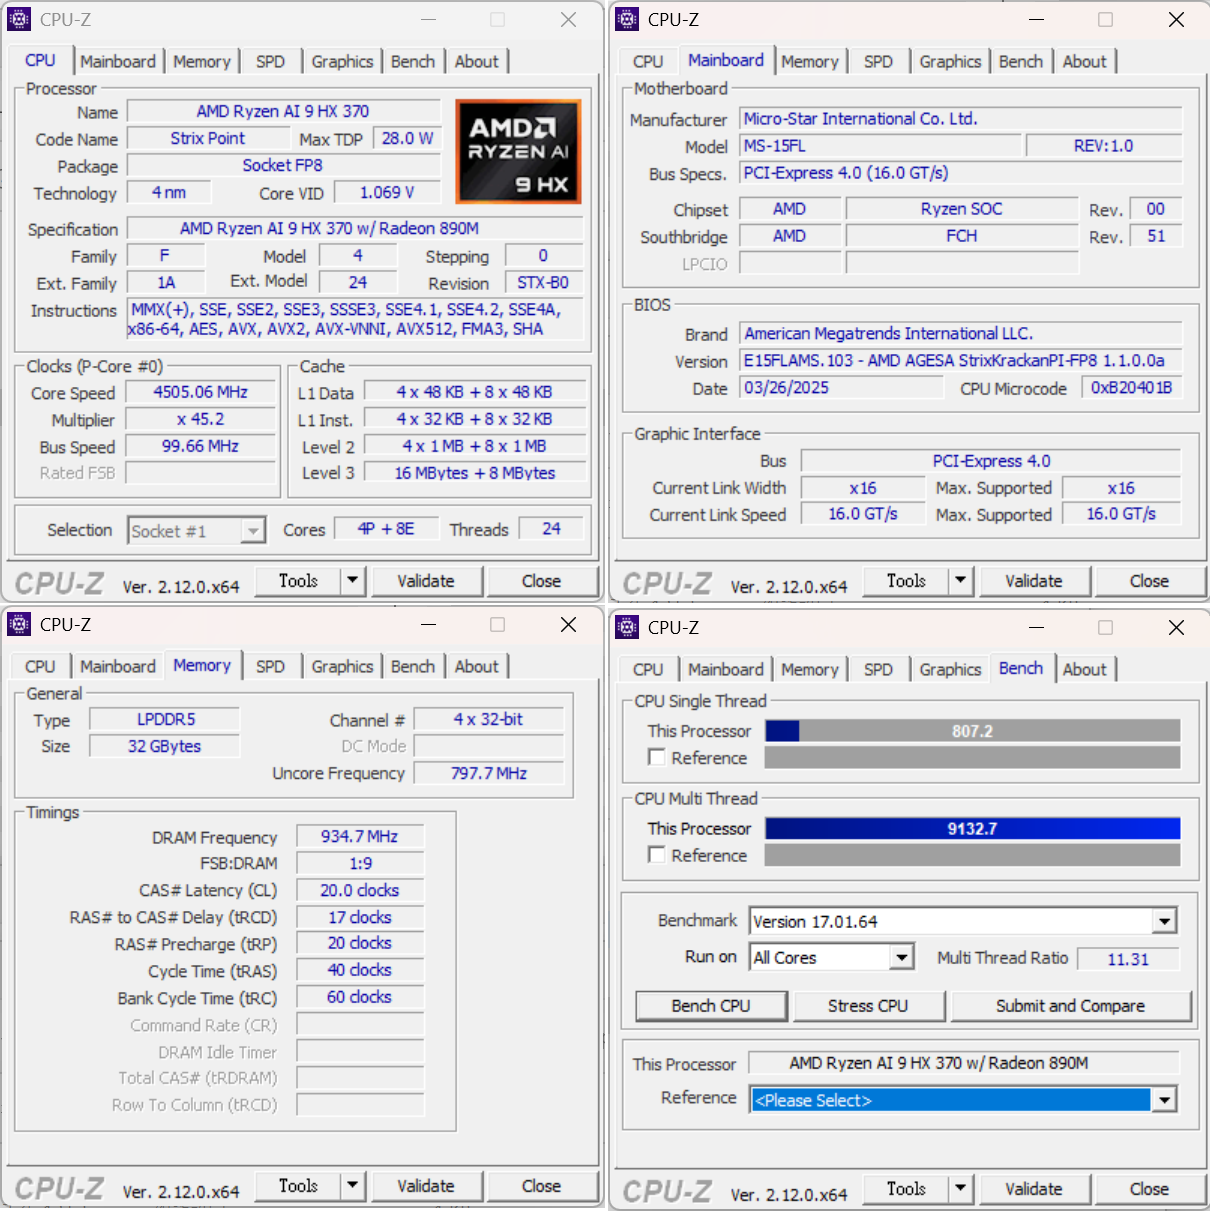Click CPU Microcode value 0xB20401B
The height and width of the screenshot is (1212, 1210).
(1131, 388)
